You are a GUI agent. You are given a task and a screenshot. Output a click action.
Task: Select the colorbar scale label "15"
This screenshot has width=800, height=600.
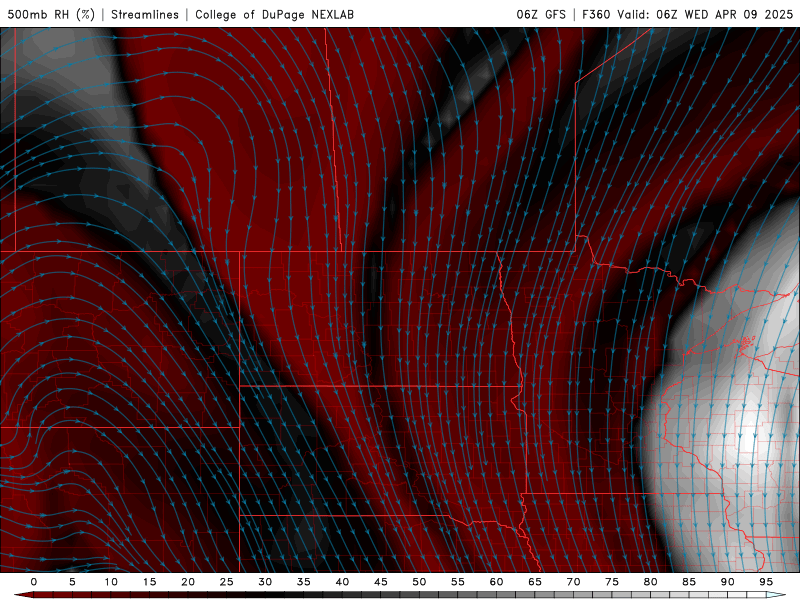(149, 582)
